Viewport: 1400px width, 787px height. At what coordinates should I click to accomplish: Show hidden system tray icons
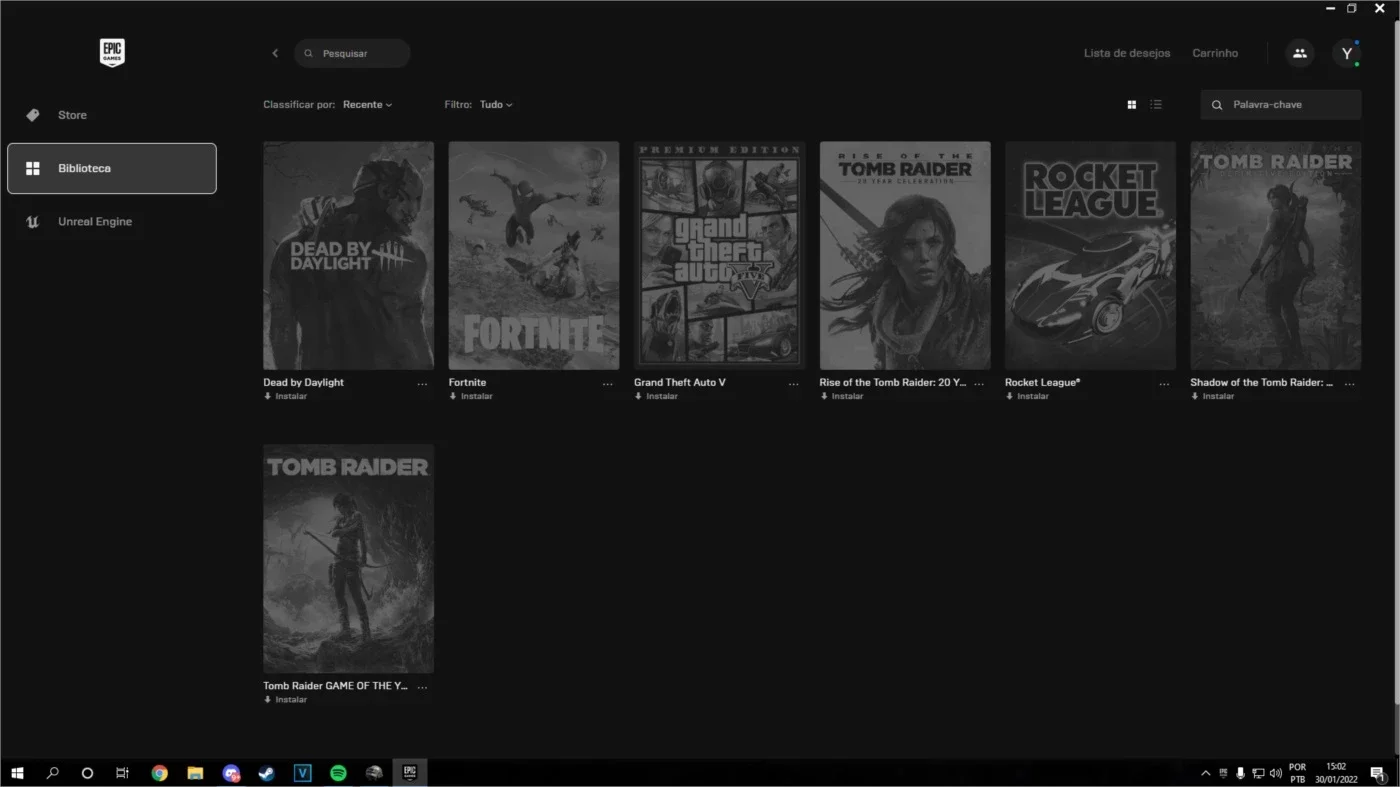click(x=1205, y=773)
